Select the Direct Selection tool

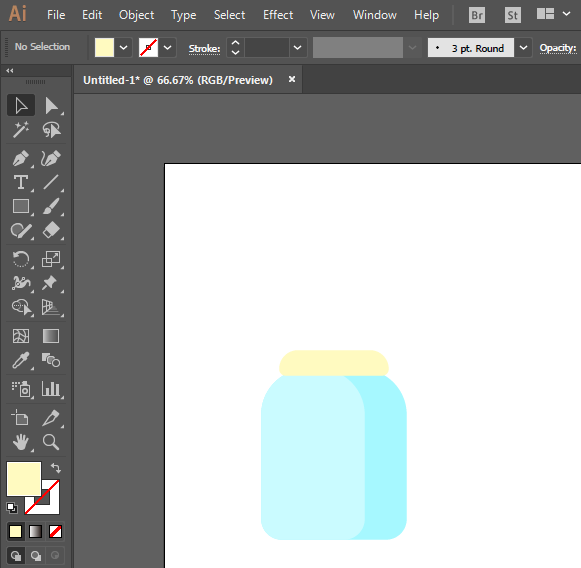51,106
